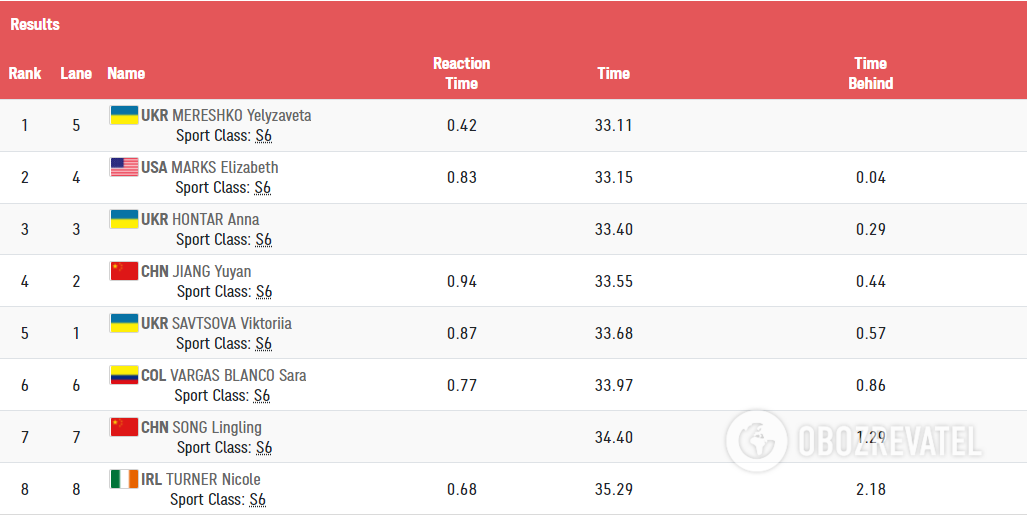Click the China flag beside SONG Lingling
This screenshot has height=517, width=1028.
124,427
